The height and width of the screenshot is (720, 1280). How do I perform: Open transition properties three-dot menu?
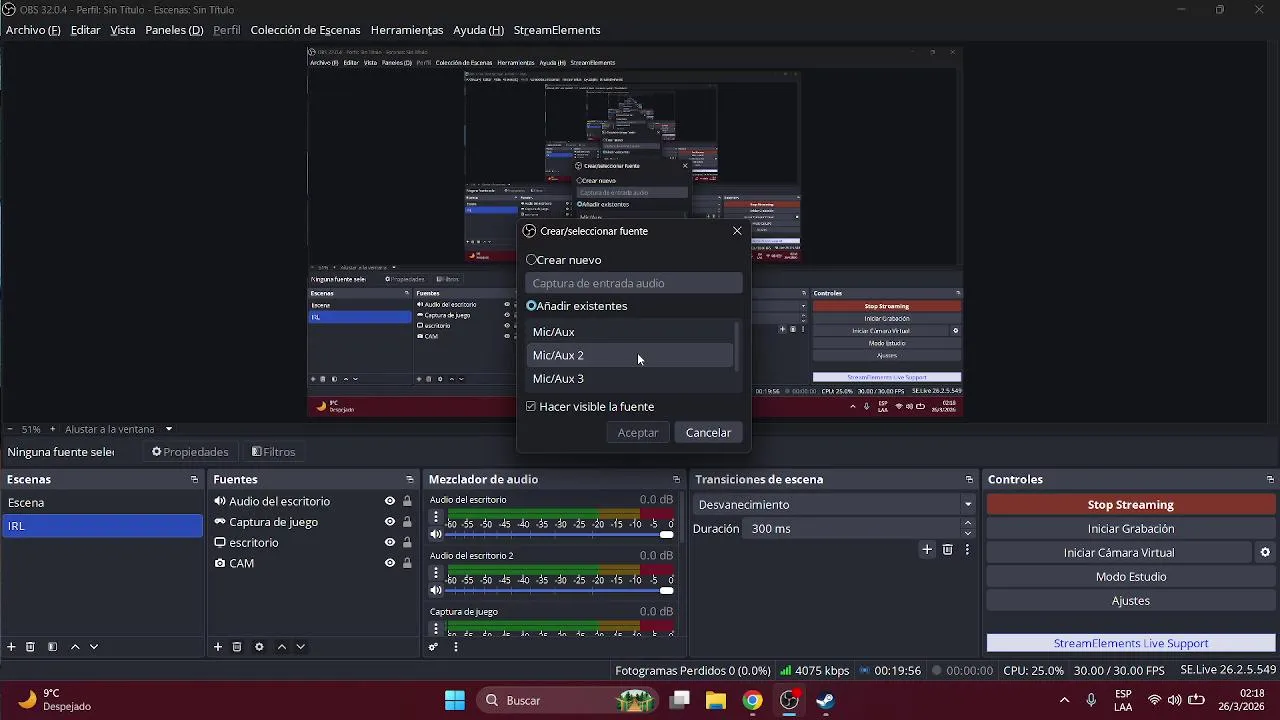pos(967,549)
